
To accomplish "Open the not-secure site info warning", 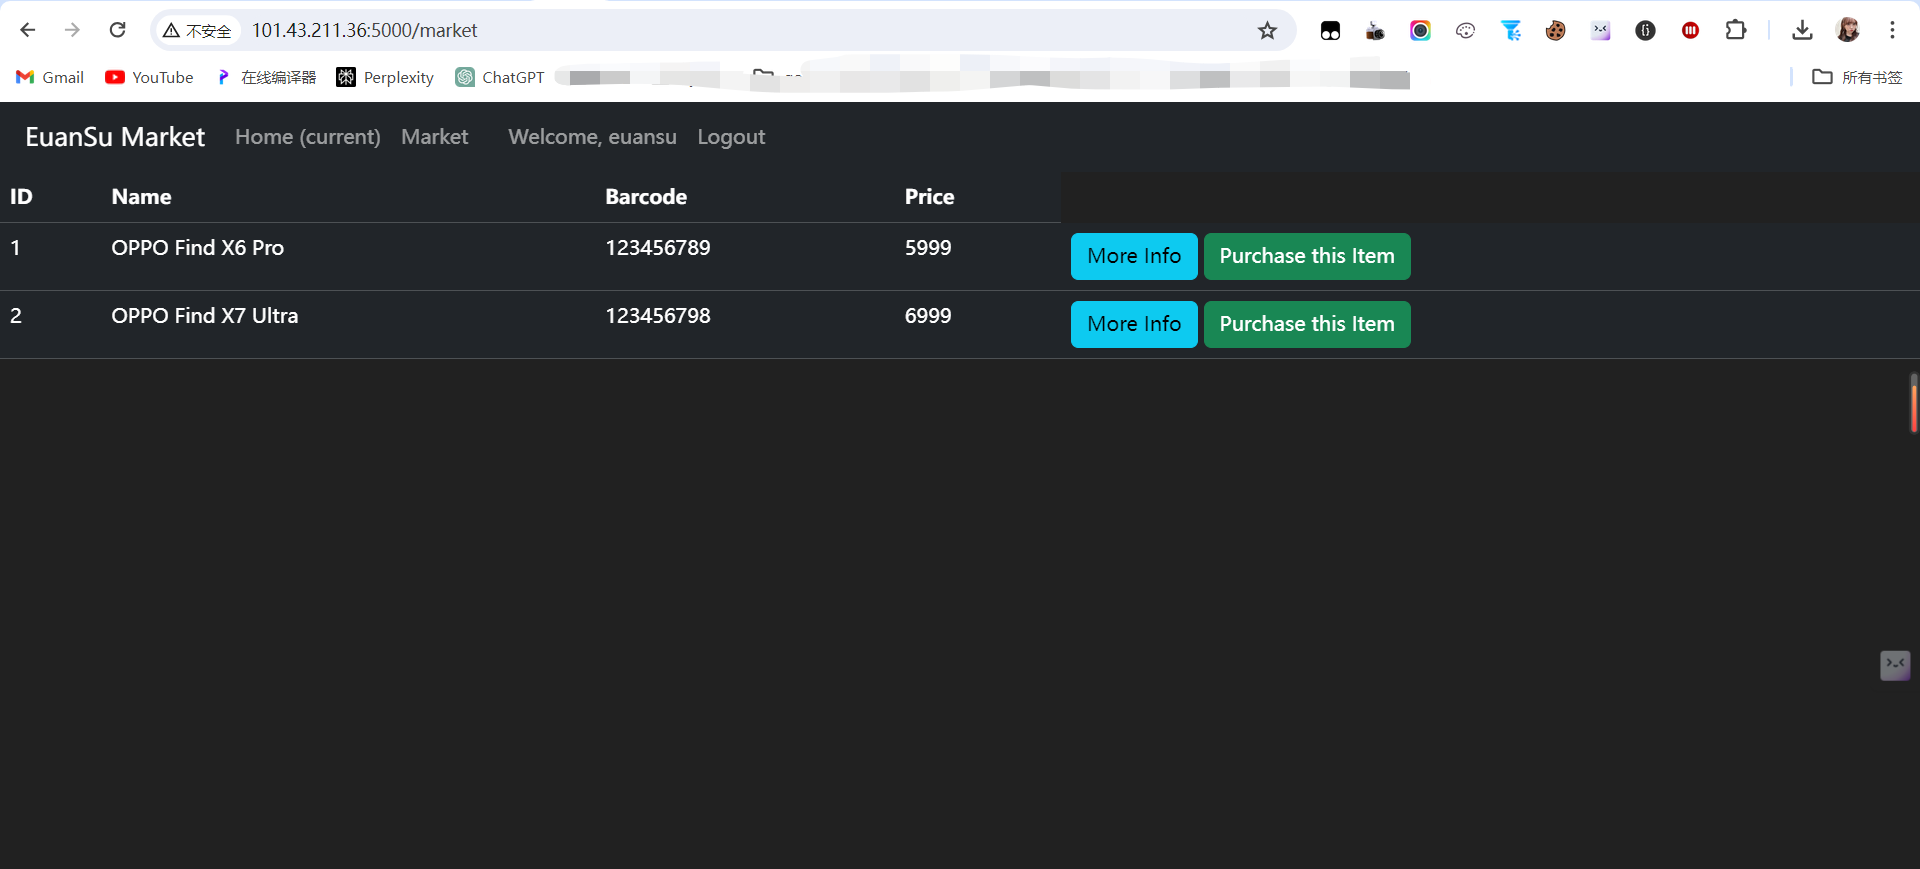I will [x=197, y=31].
